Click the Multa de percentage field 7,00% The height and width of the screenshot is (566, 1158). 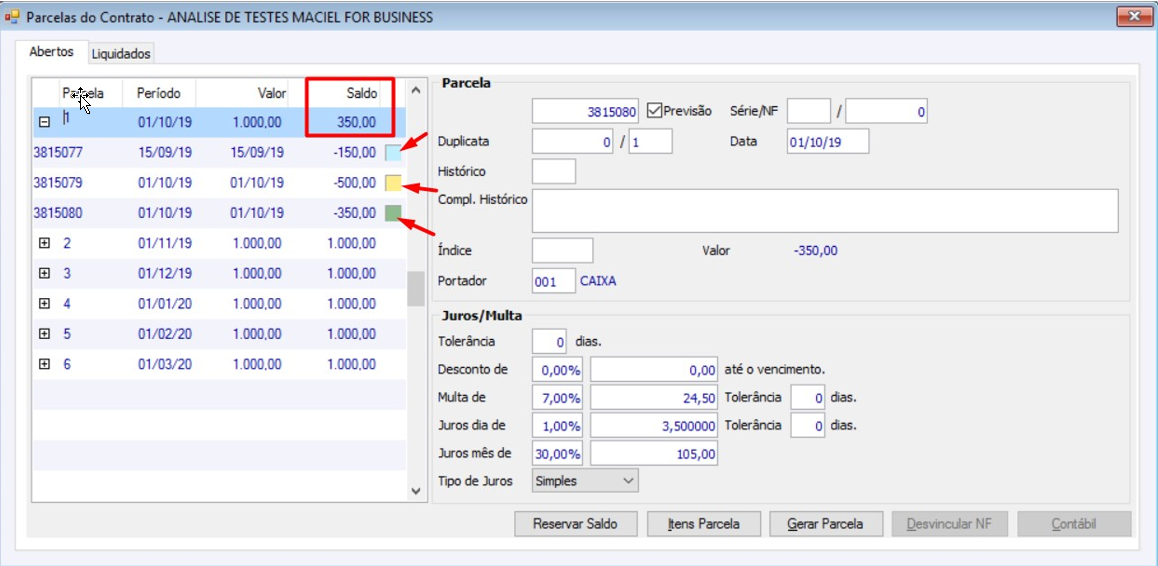point(557,398)
